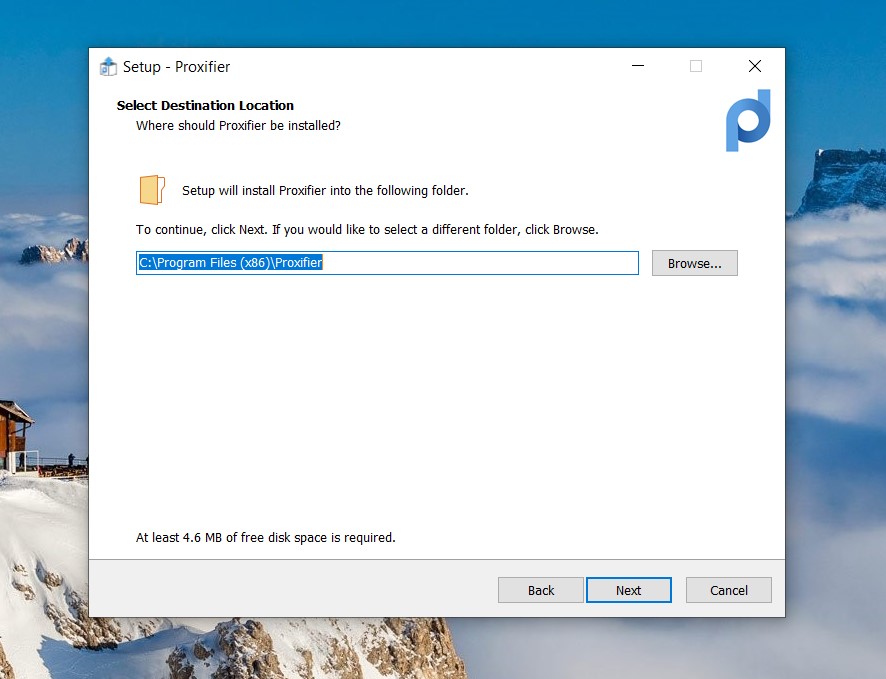Image resolution: width=886 pixels, height=679 pixels.
Task: Click the wooden cabin on desktop wallpaper
Action: [14, 430]
